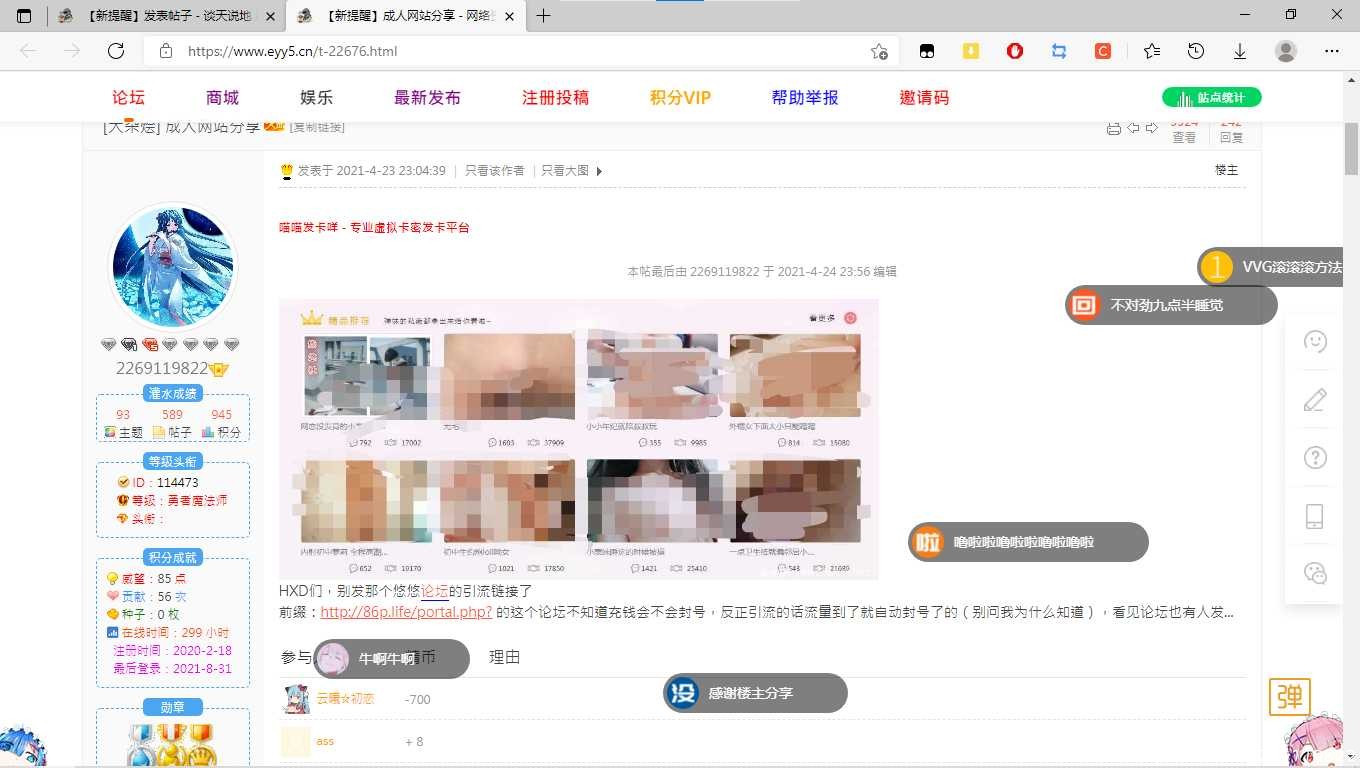Screen dimensions: 1360x768
Task: Open the black mask extension icon
Action: (x=927, y=51)
